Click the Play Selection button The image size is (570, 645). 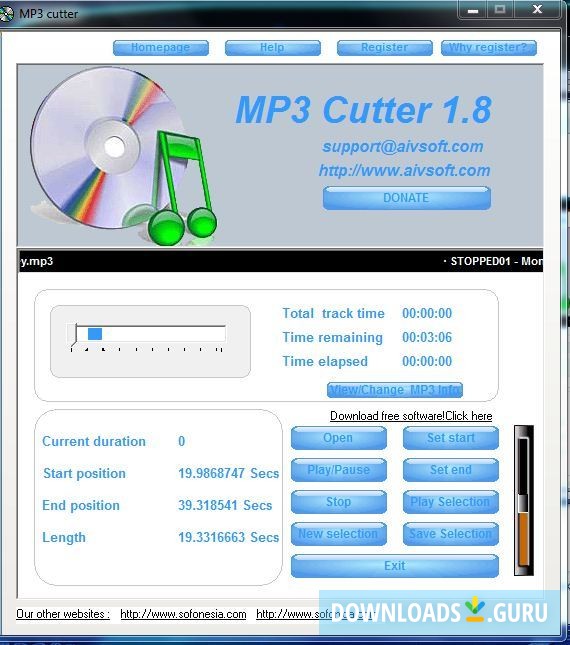(451, 502)
